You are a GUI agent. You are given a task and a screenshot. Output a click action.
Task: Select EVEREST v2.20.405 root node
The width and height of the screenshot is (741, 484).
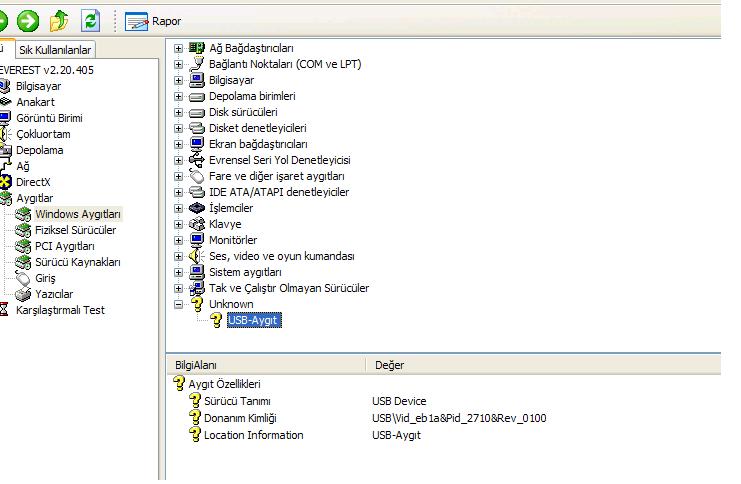[x=46, y=70]
